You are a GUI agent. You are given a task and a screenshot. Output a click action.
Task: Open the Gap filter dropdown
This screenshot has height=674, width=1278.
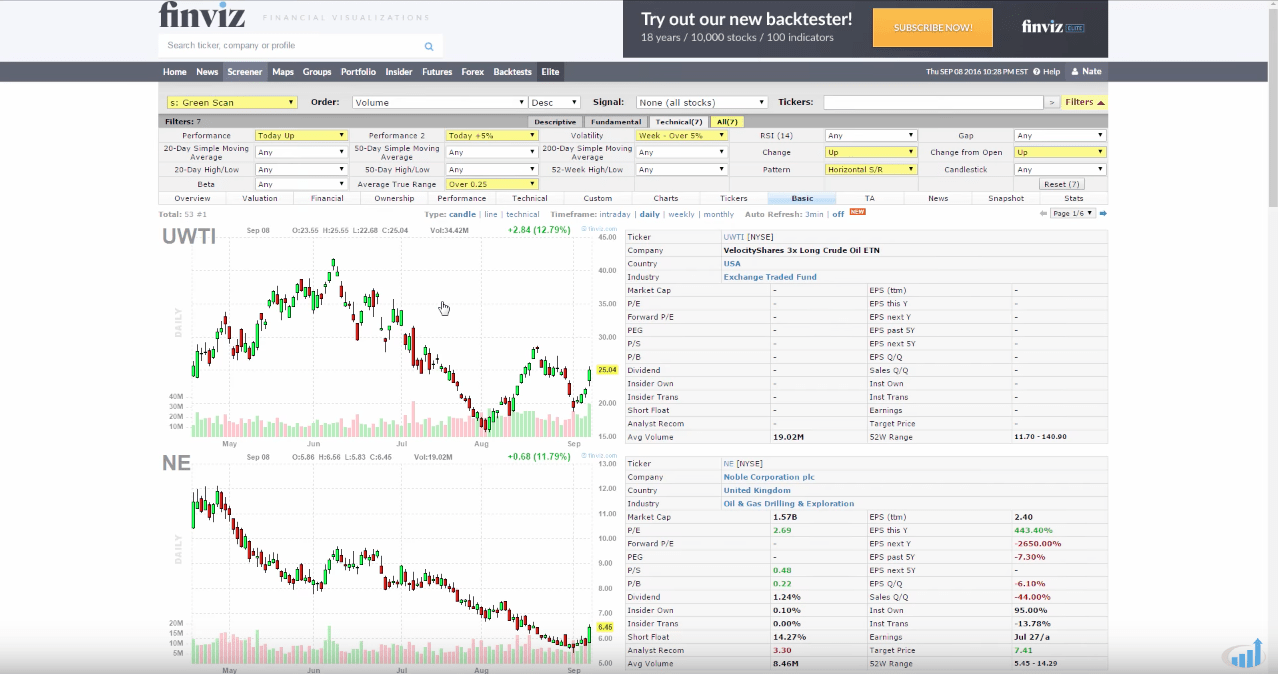click(x=1060, y=135)
